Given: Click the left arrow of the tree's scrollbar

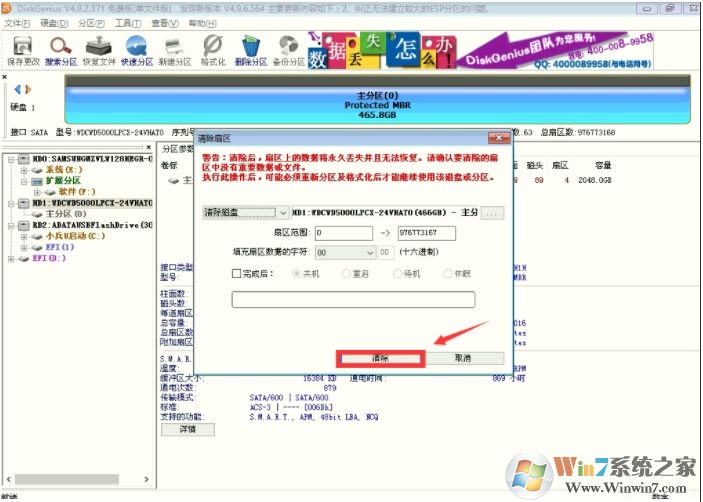Looking at the screenshot, I should [x=9, y=479].
